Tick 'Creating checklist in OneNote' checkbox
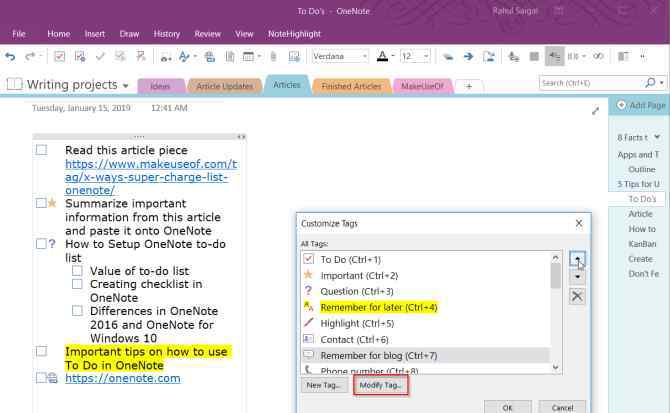This screenshot has width=670, height=413. pyautogui.click(x=77, y=284)
